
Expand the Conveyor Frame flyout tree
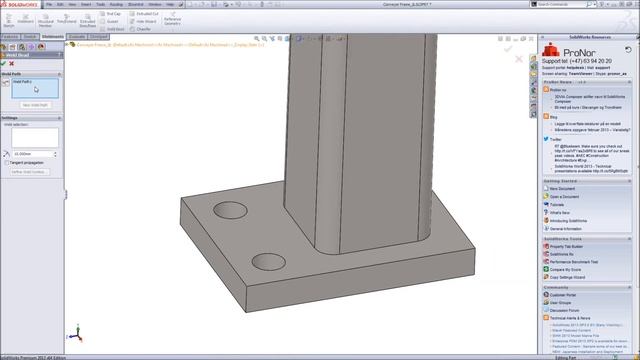[x=68, y=44]
